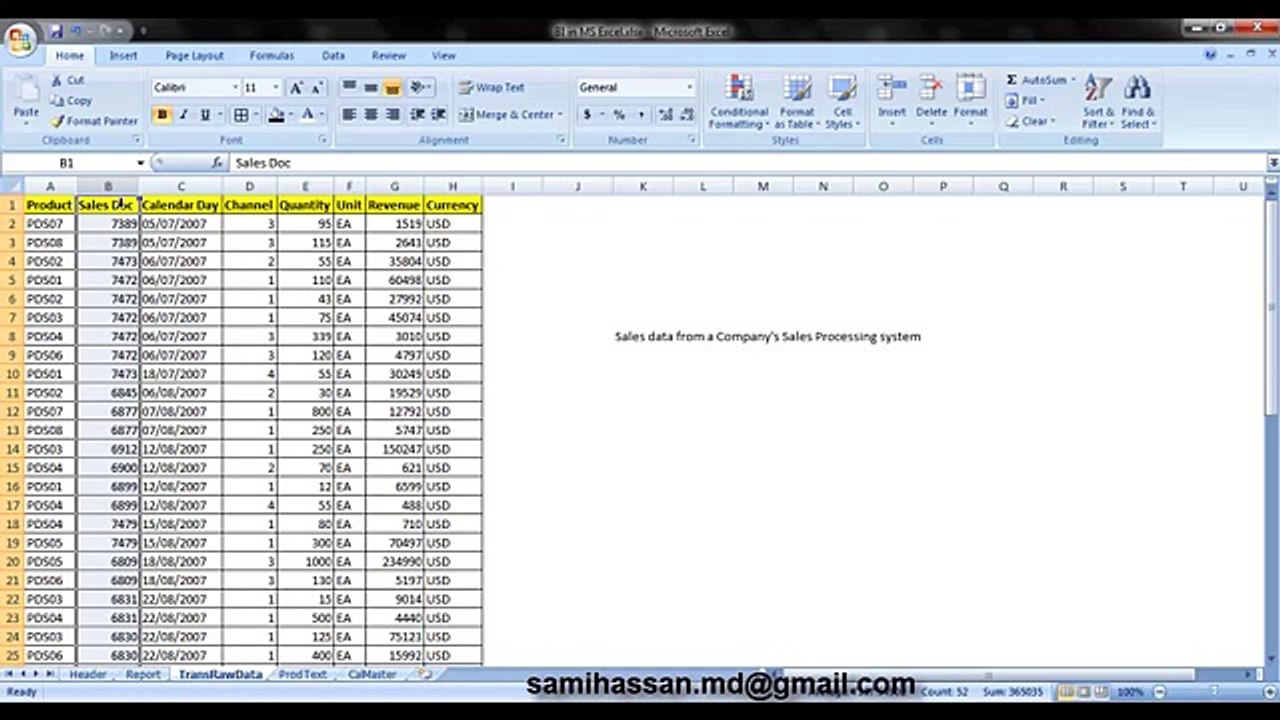Open Font dialog launcher

pos(323,141)
